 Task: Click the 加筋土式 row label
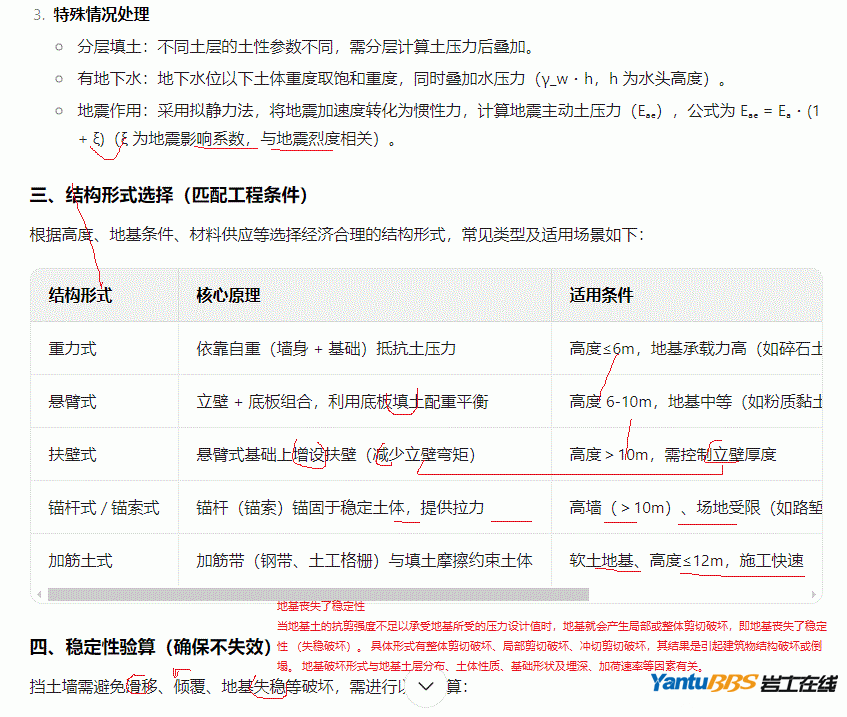click(80, 561)
